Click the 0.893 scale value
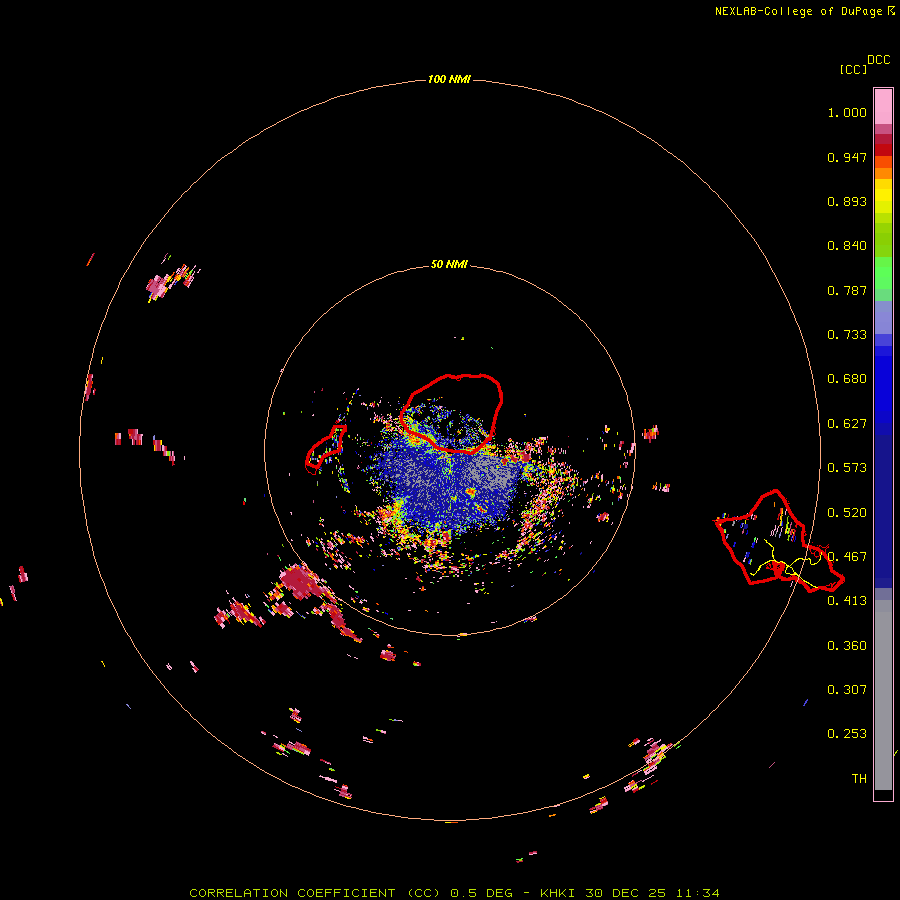900x900 pixels. tap(847, 201)
